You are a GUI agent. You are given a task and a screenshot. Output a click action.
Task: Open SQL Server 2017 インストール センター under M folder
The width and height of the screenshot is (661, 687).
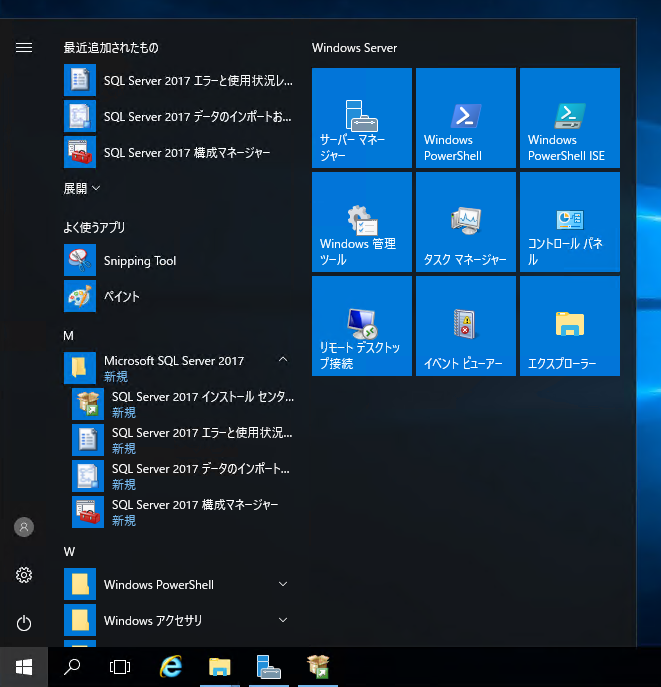(184, 404)
